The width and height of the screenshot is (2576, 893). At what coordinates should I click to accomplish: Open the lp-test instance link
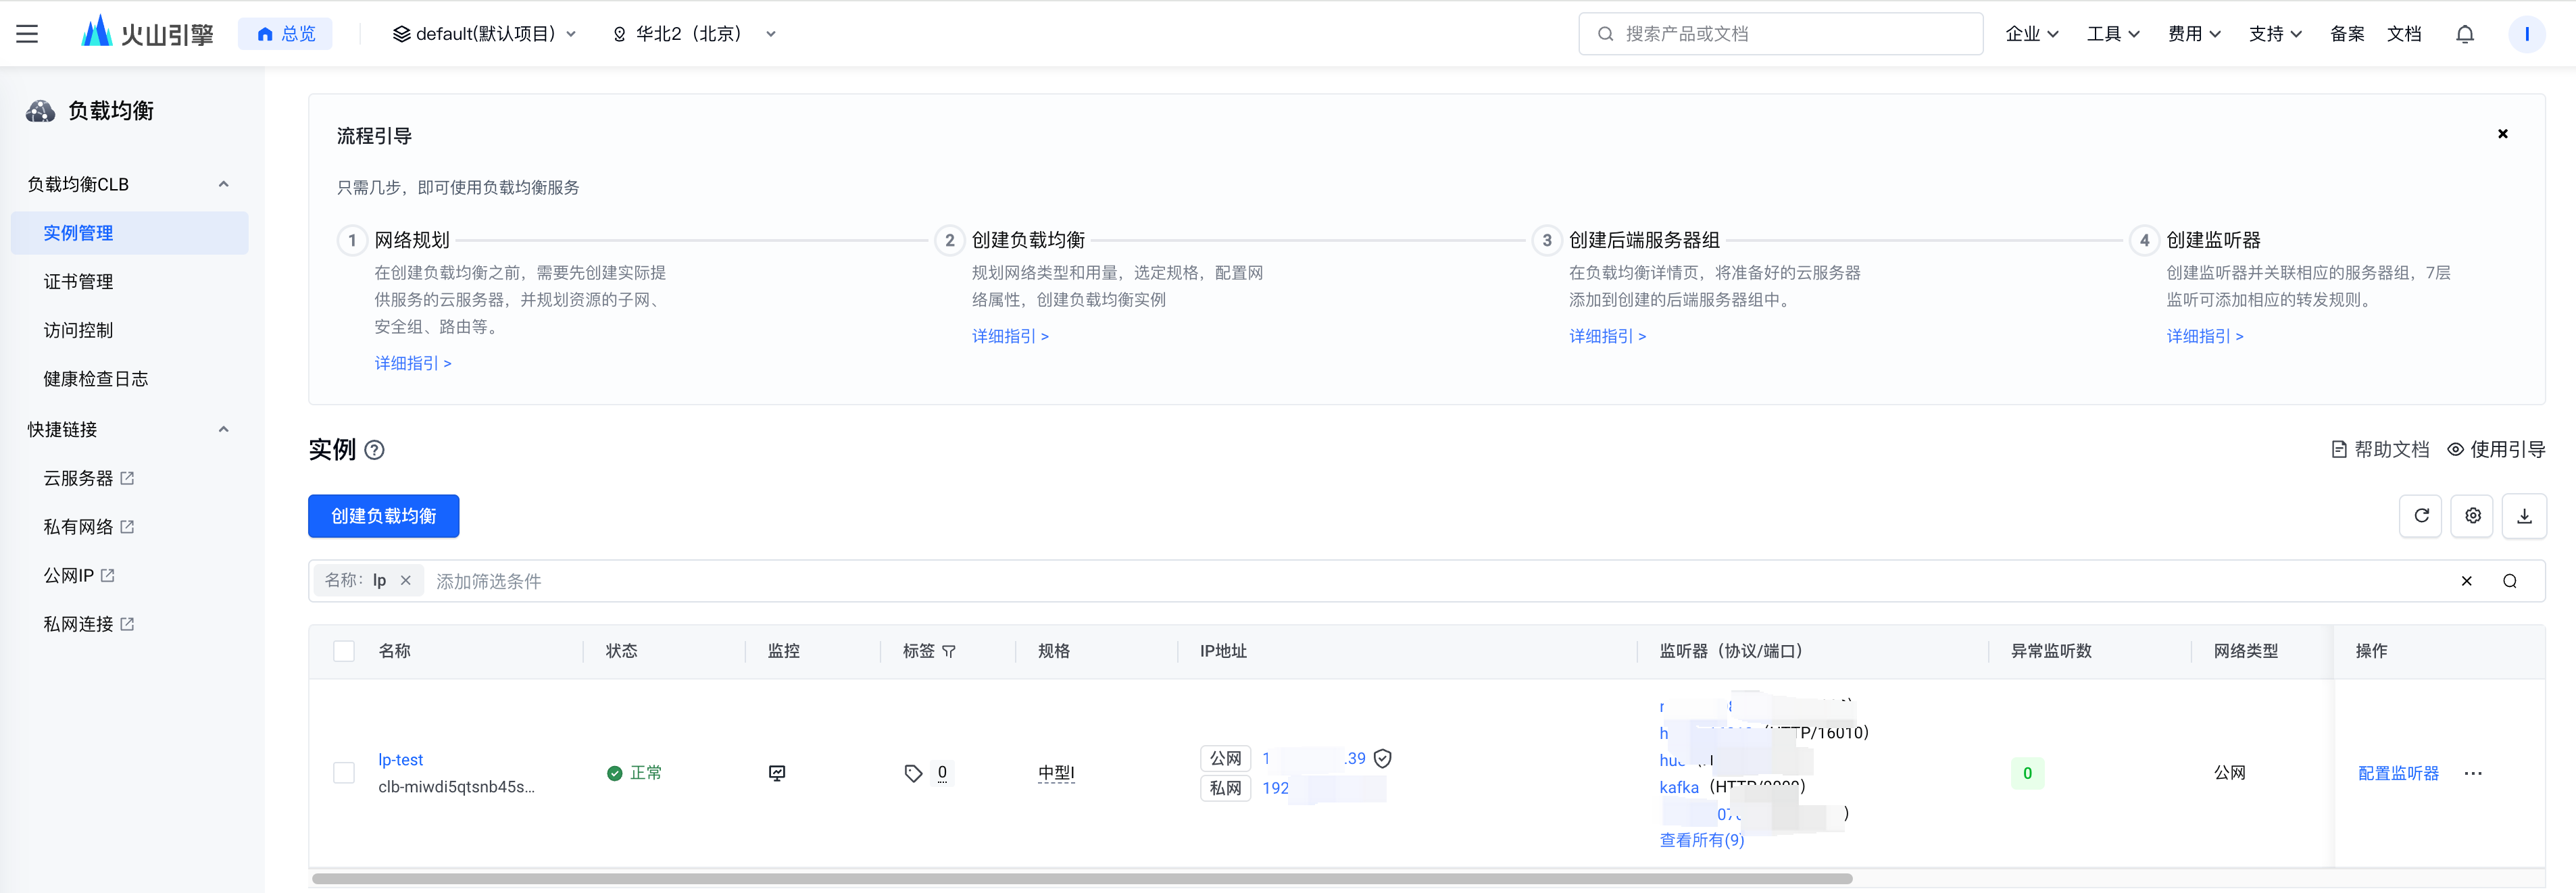pos(400,760)
